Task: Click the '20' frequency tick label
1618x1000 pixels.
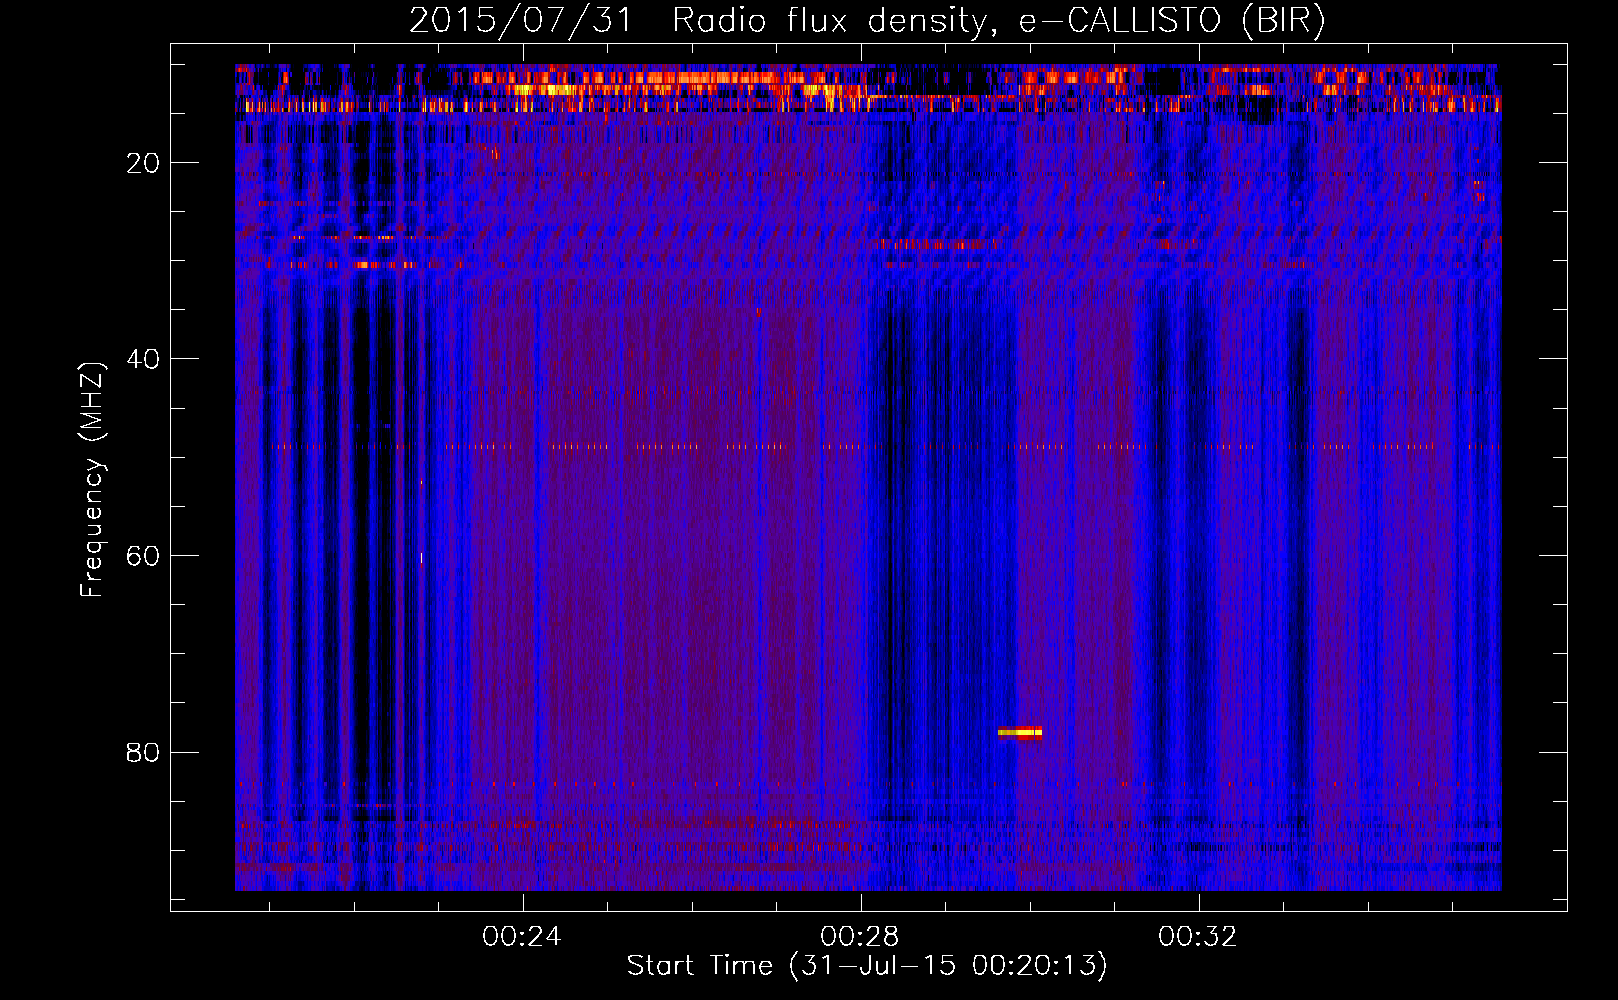Action: tap(144, 163)
